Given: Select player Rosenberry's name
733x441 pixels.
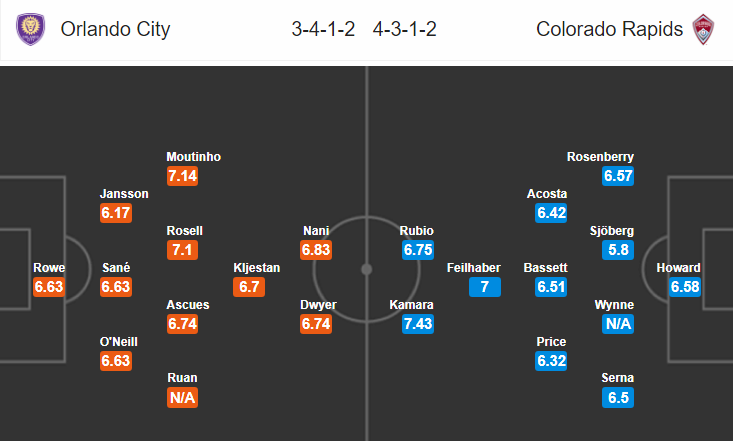Looking at the screenshot, I should pos(600,157).
